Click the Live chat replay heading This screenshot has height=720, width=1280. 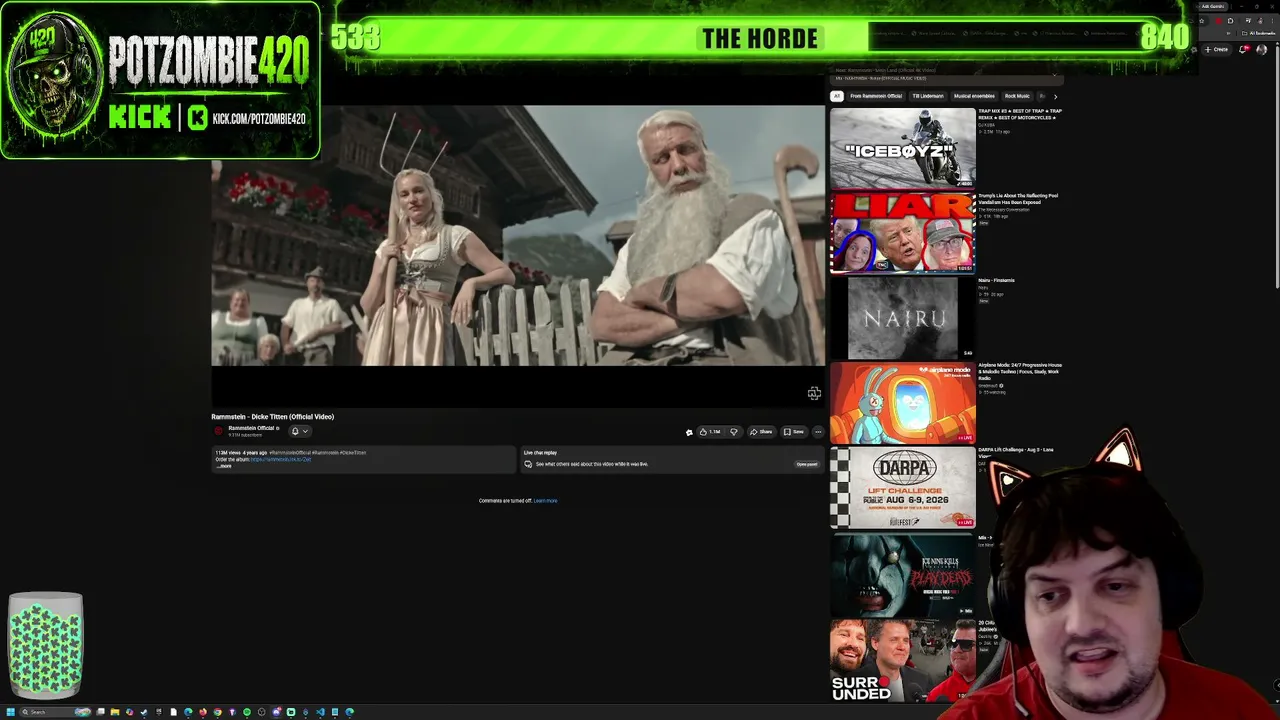pyautogui.click(x=540, y=453)
